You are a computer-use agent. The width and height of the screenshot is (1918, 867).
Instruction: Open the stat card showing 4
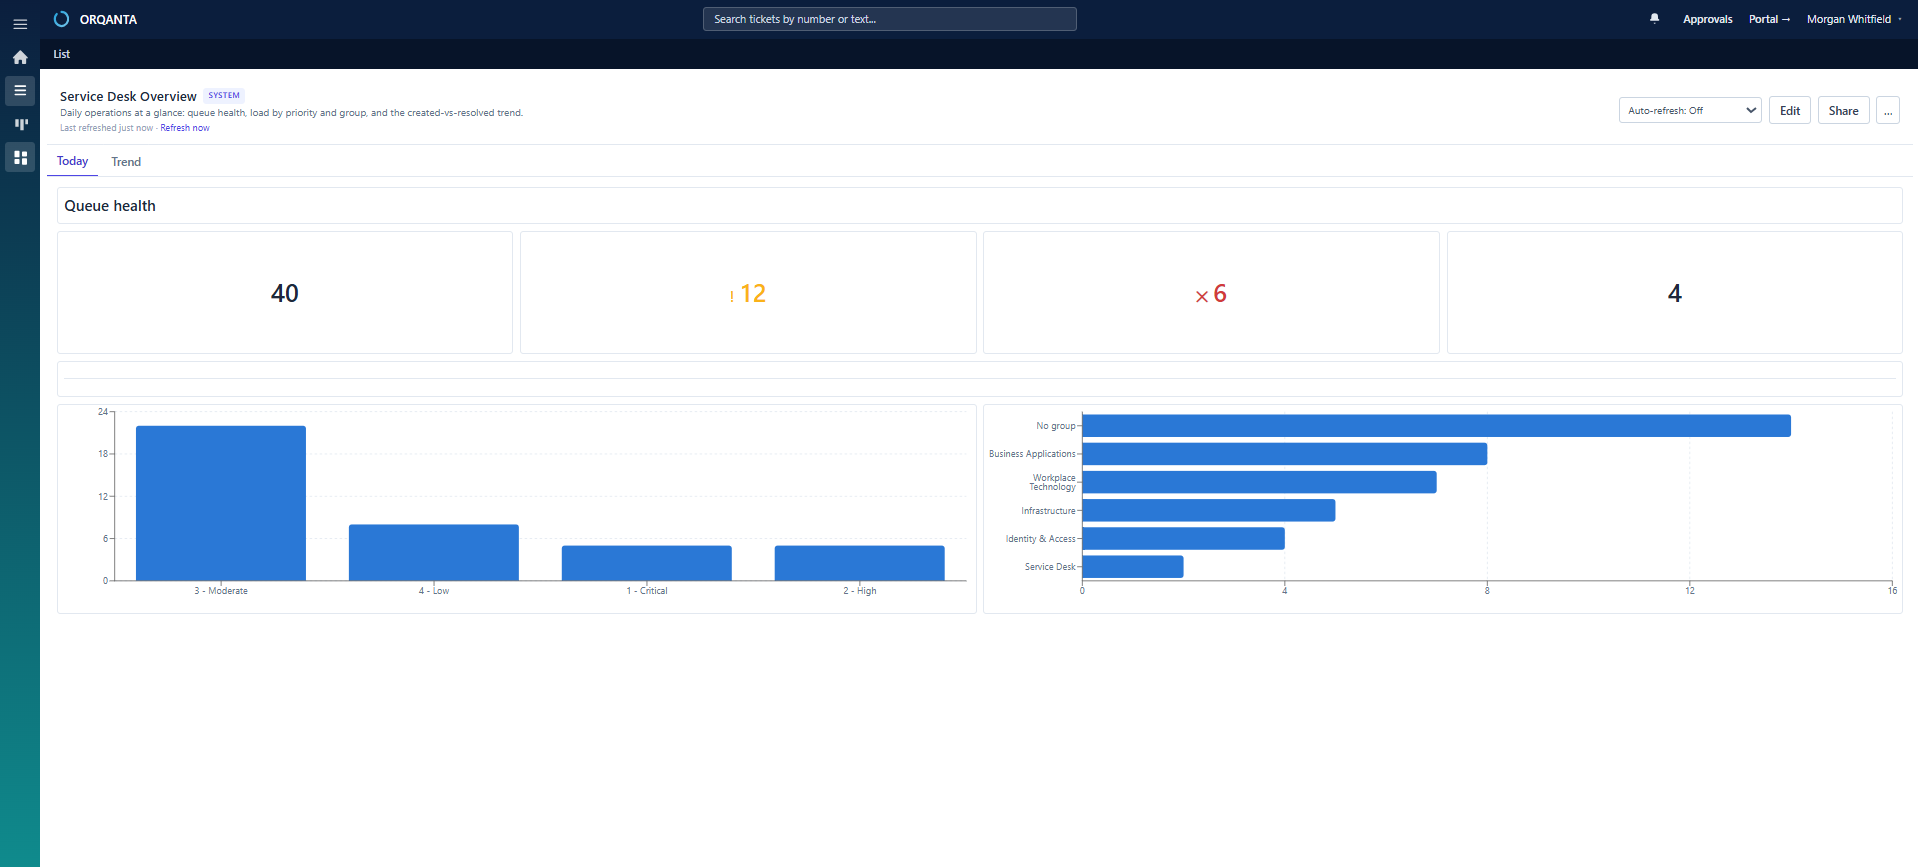[1675, 293]
